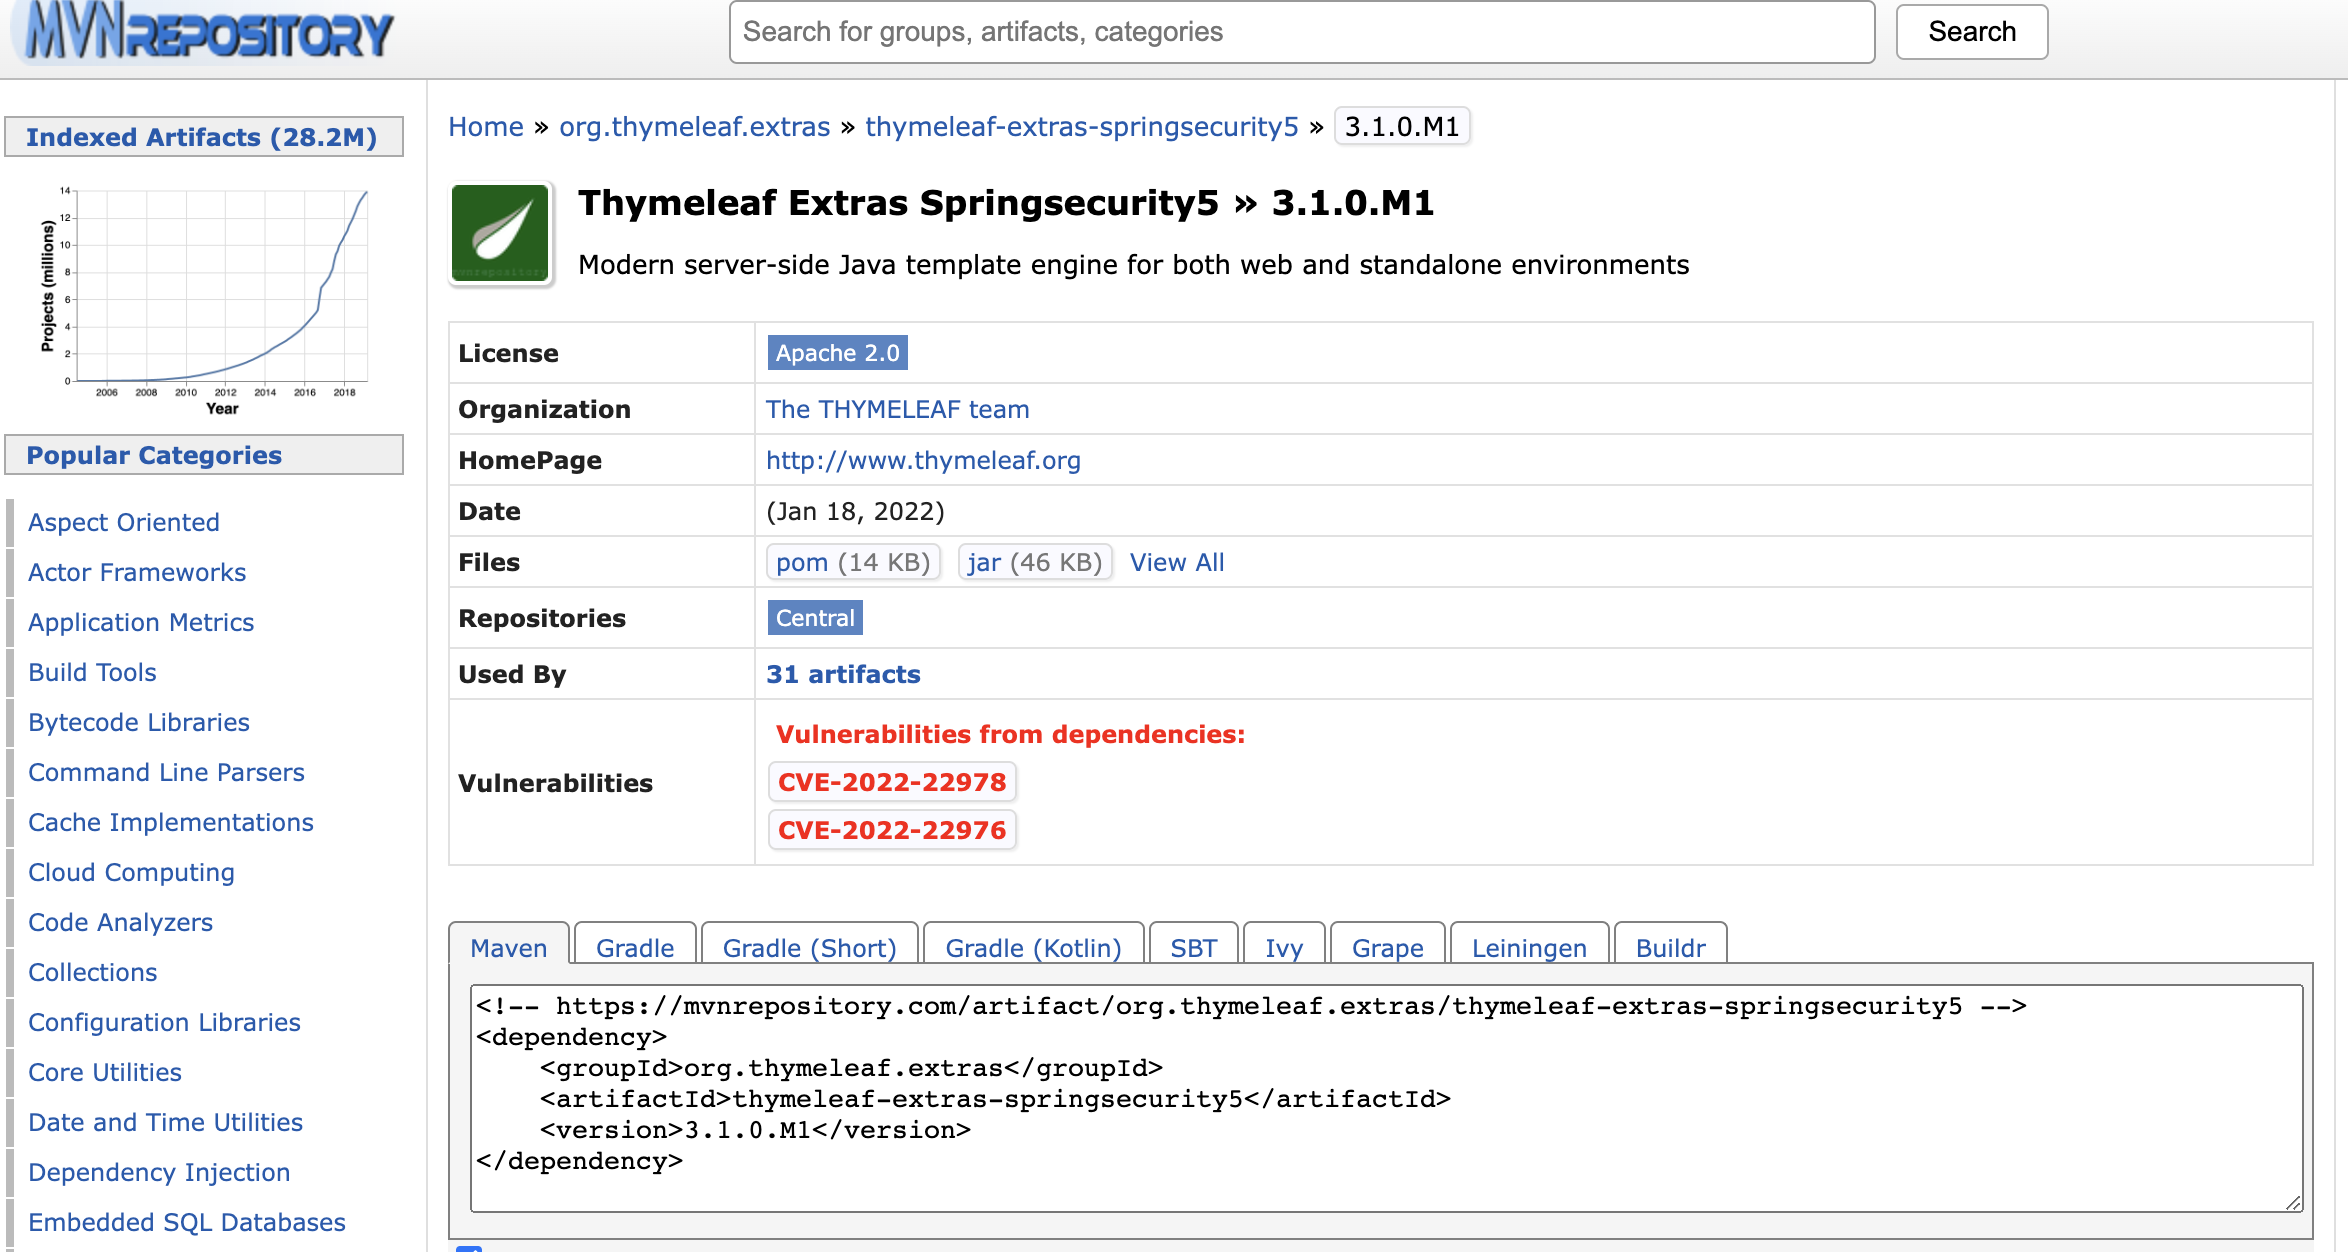The image size is (2348, 1252).
Task: Click View All files link
Action: 1177,562
